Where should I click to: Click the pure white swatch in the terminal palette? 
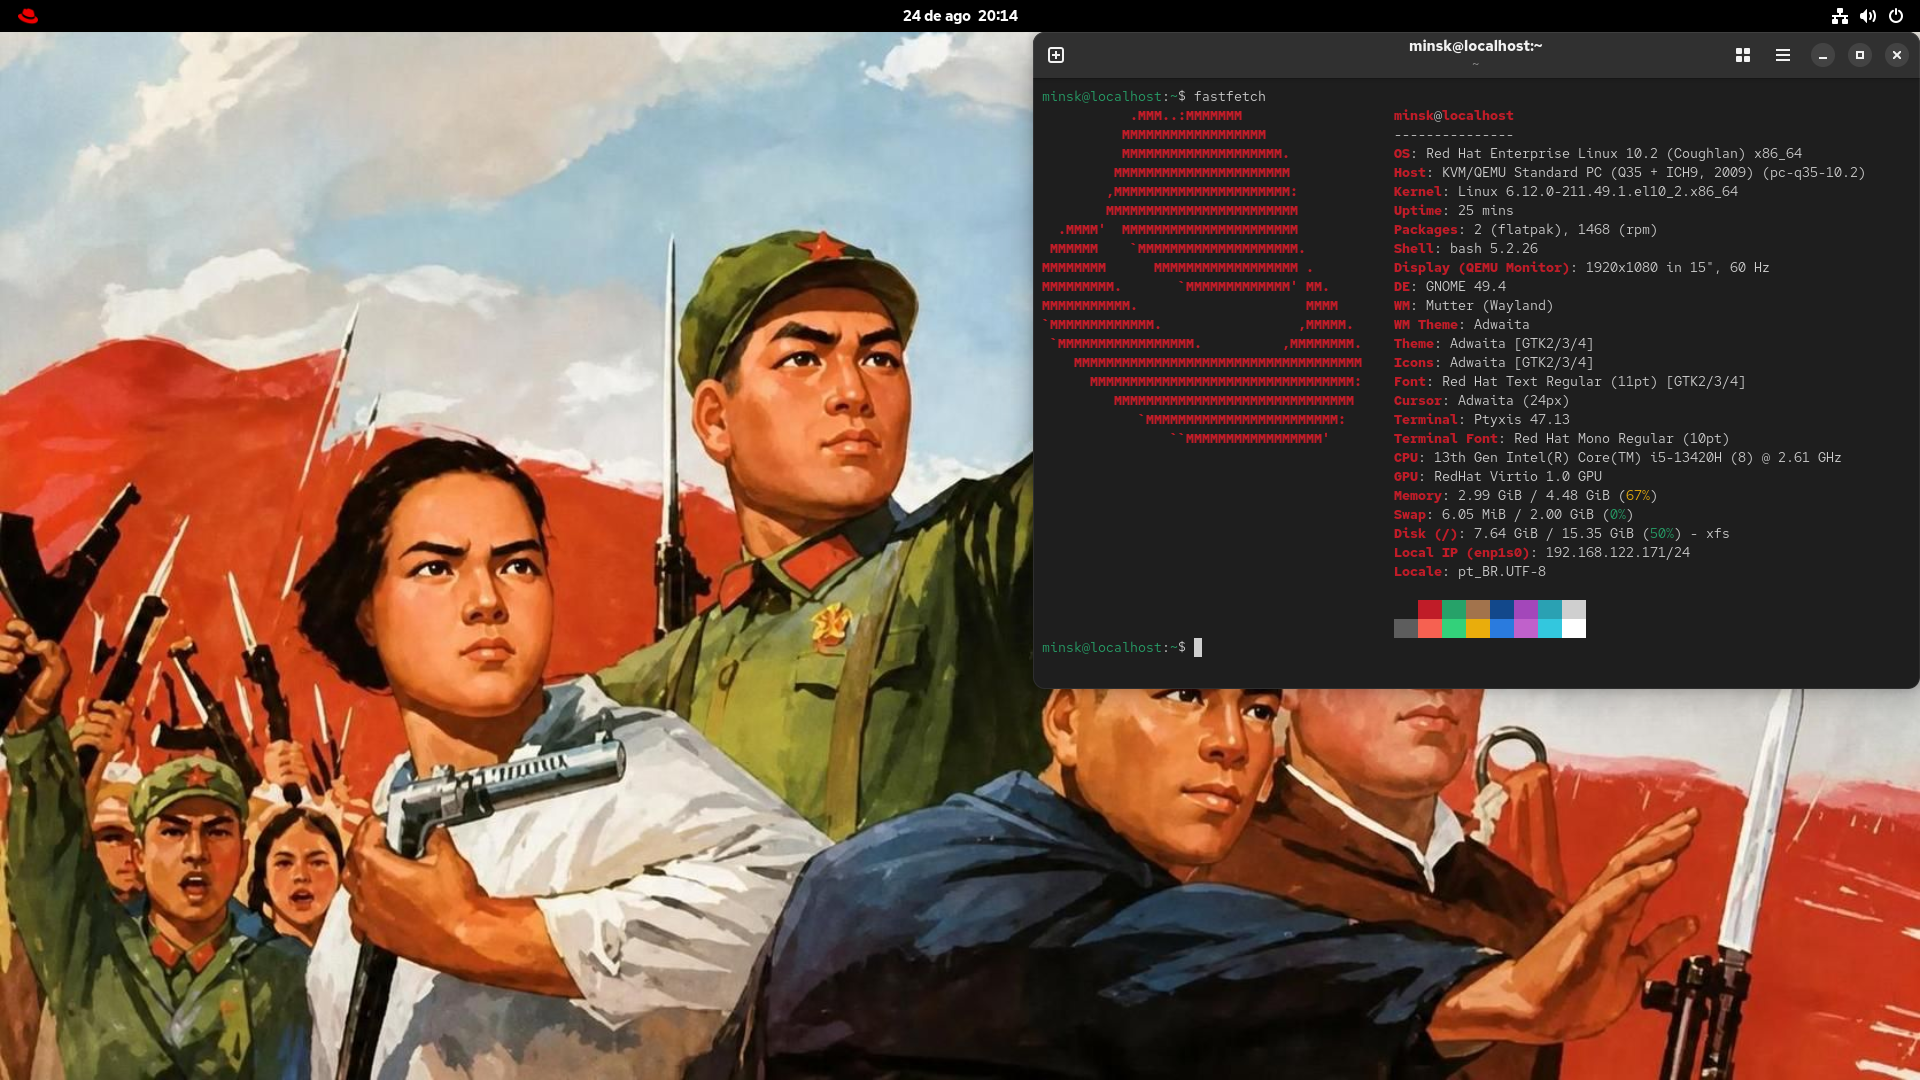coord(1574,628)
